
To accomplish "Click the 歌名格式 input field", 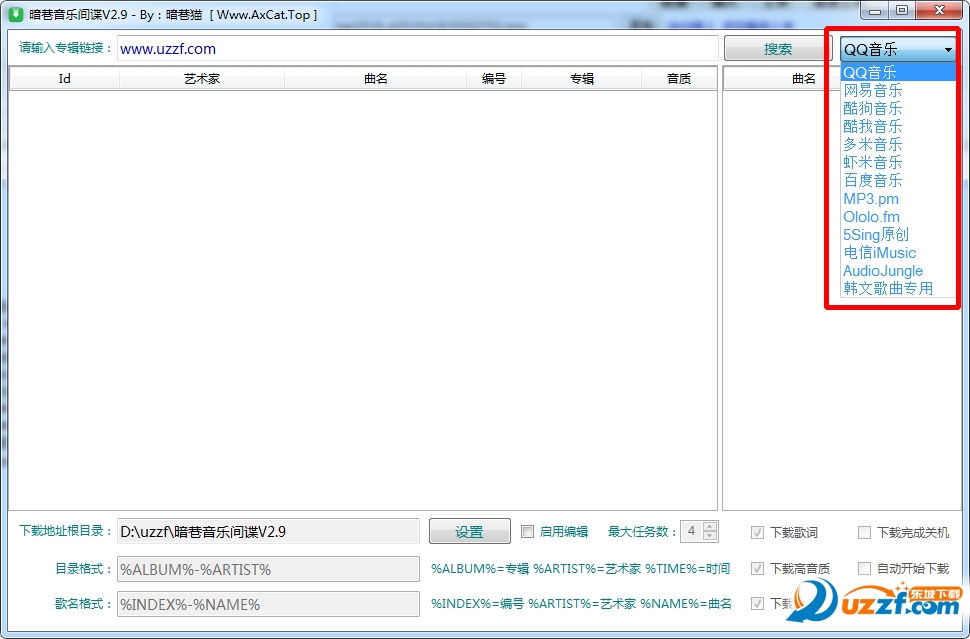I will [x=268, y=604].
